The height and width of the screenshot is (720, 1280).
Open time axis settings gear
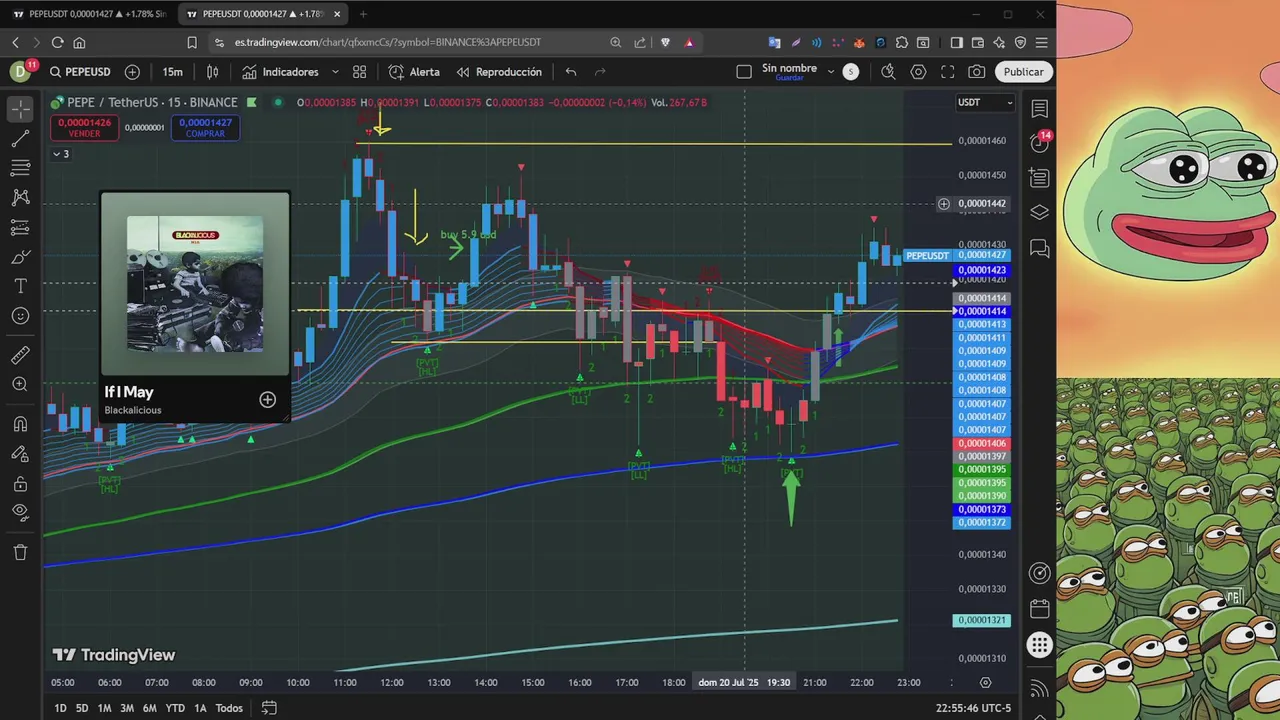coord(985,683)
